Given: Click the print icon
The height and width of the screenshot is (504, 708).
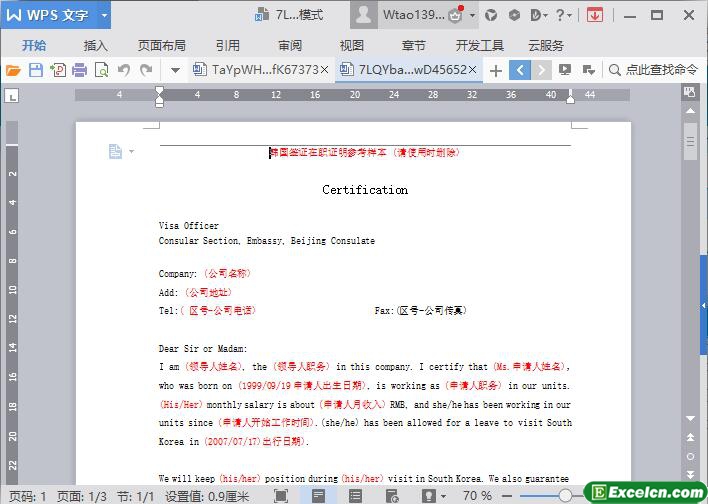Looking at the screenshot, I should tap(79, 70).
